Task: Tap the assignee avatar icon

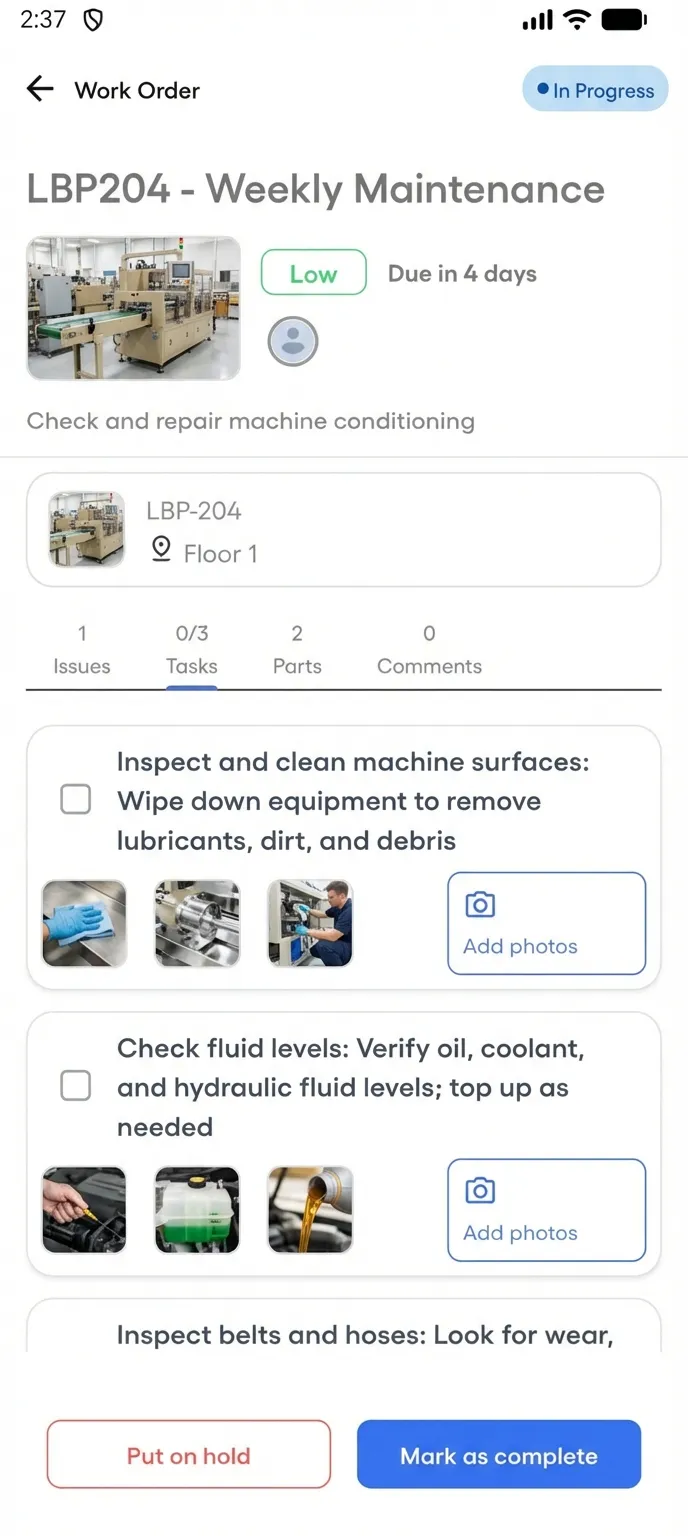Action: click(292, 340)
